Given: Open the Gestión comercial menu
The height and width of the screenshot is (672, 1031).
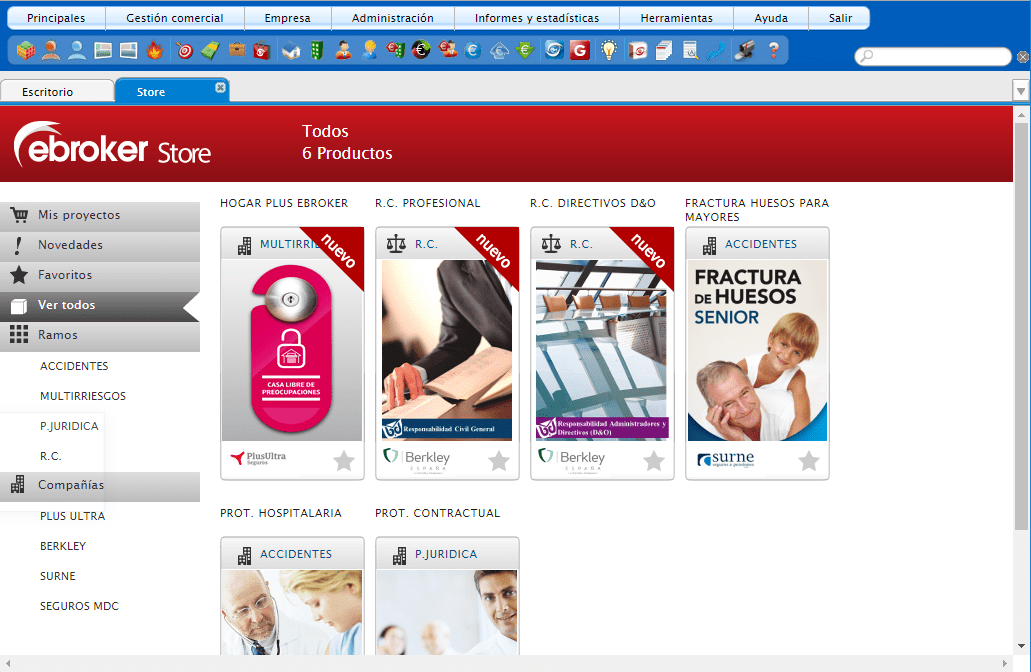Looking at the screenshot, I should click(x=175, y=18).
